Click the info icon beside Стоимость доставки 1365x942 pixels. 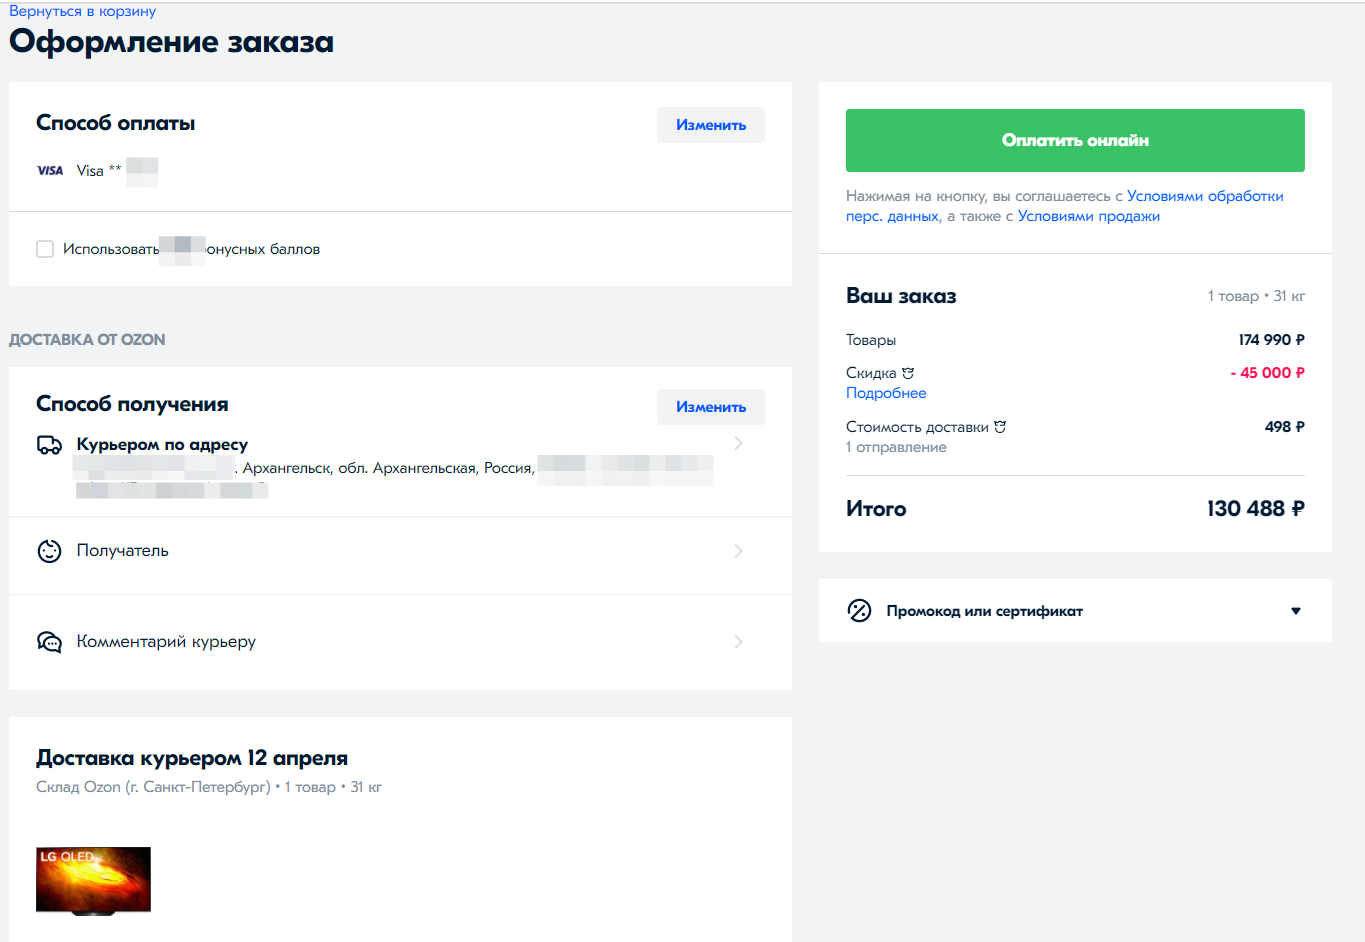(x=1000, y=427)
